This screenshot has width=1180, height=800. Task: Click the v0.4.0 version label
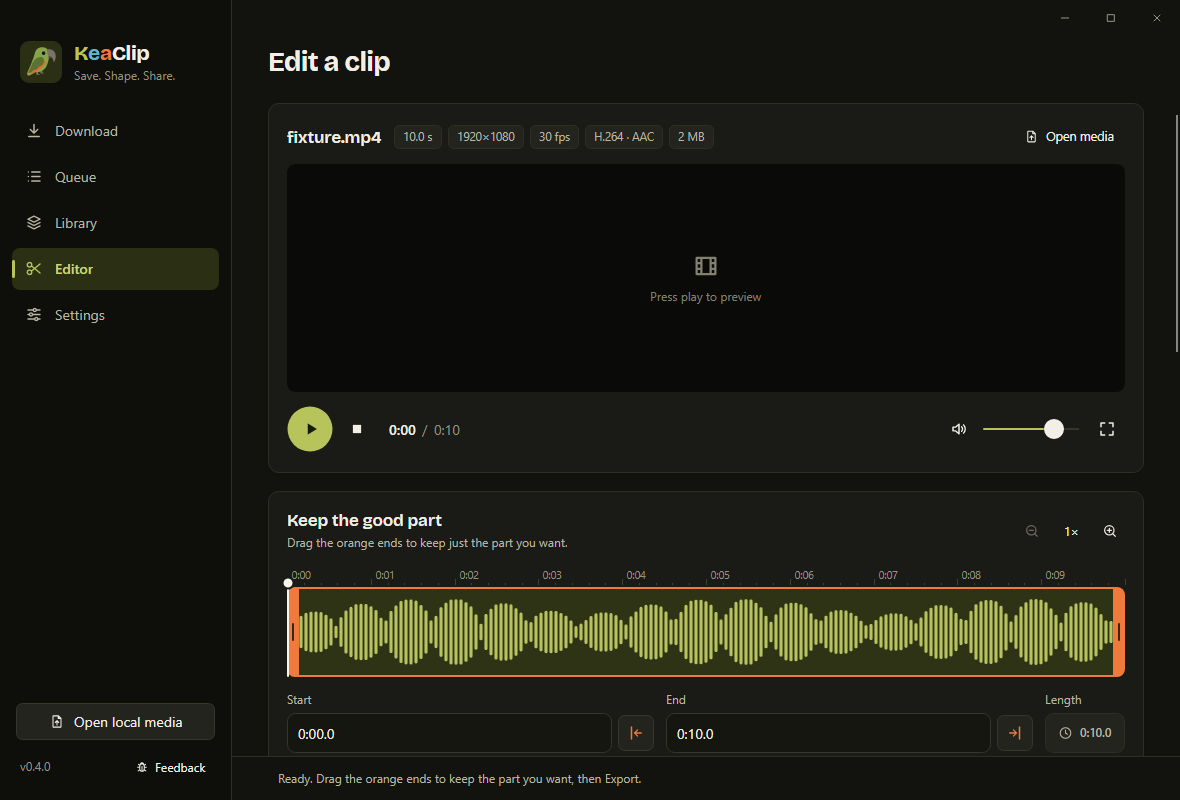pos(35,767)
